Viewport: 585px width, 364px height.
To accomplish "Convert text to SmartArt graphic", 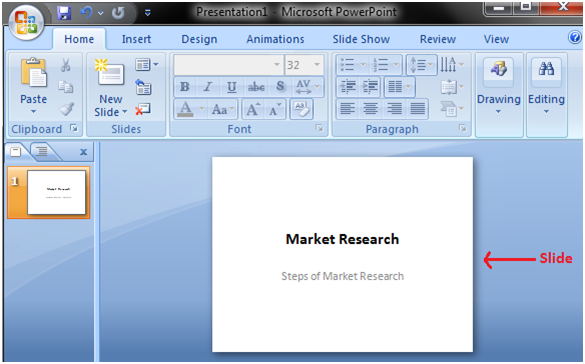I will [x=452, y=109].
